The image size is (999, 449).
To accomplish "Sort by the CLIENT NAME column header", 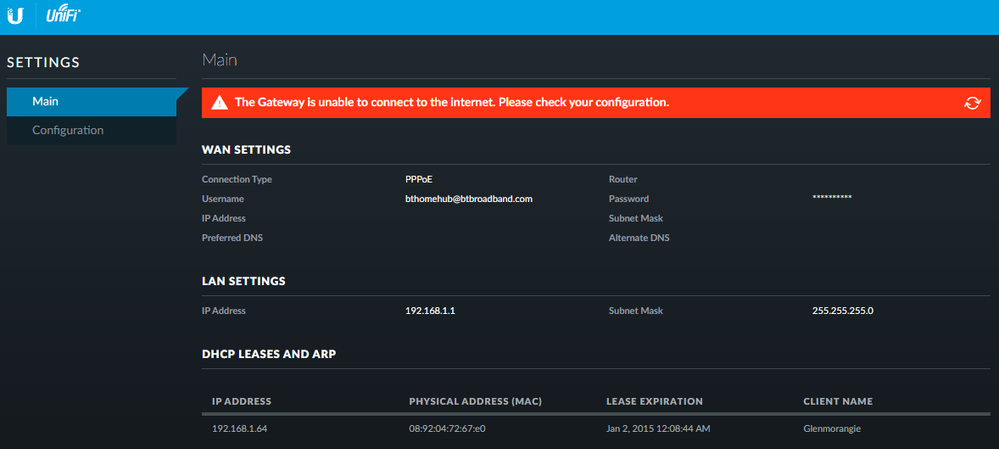I will point(838,401).
